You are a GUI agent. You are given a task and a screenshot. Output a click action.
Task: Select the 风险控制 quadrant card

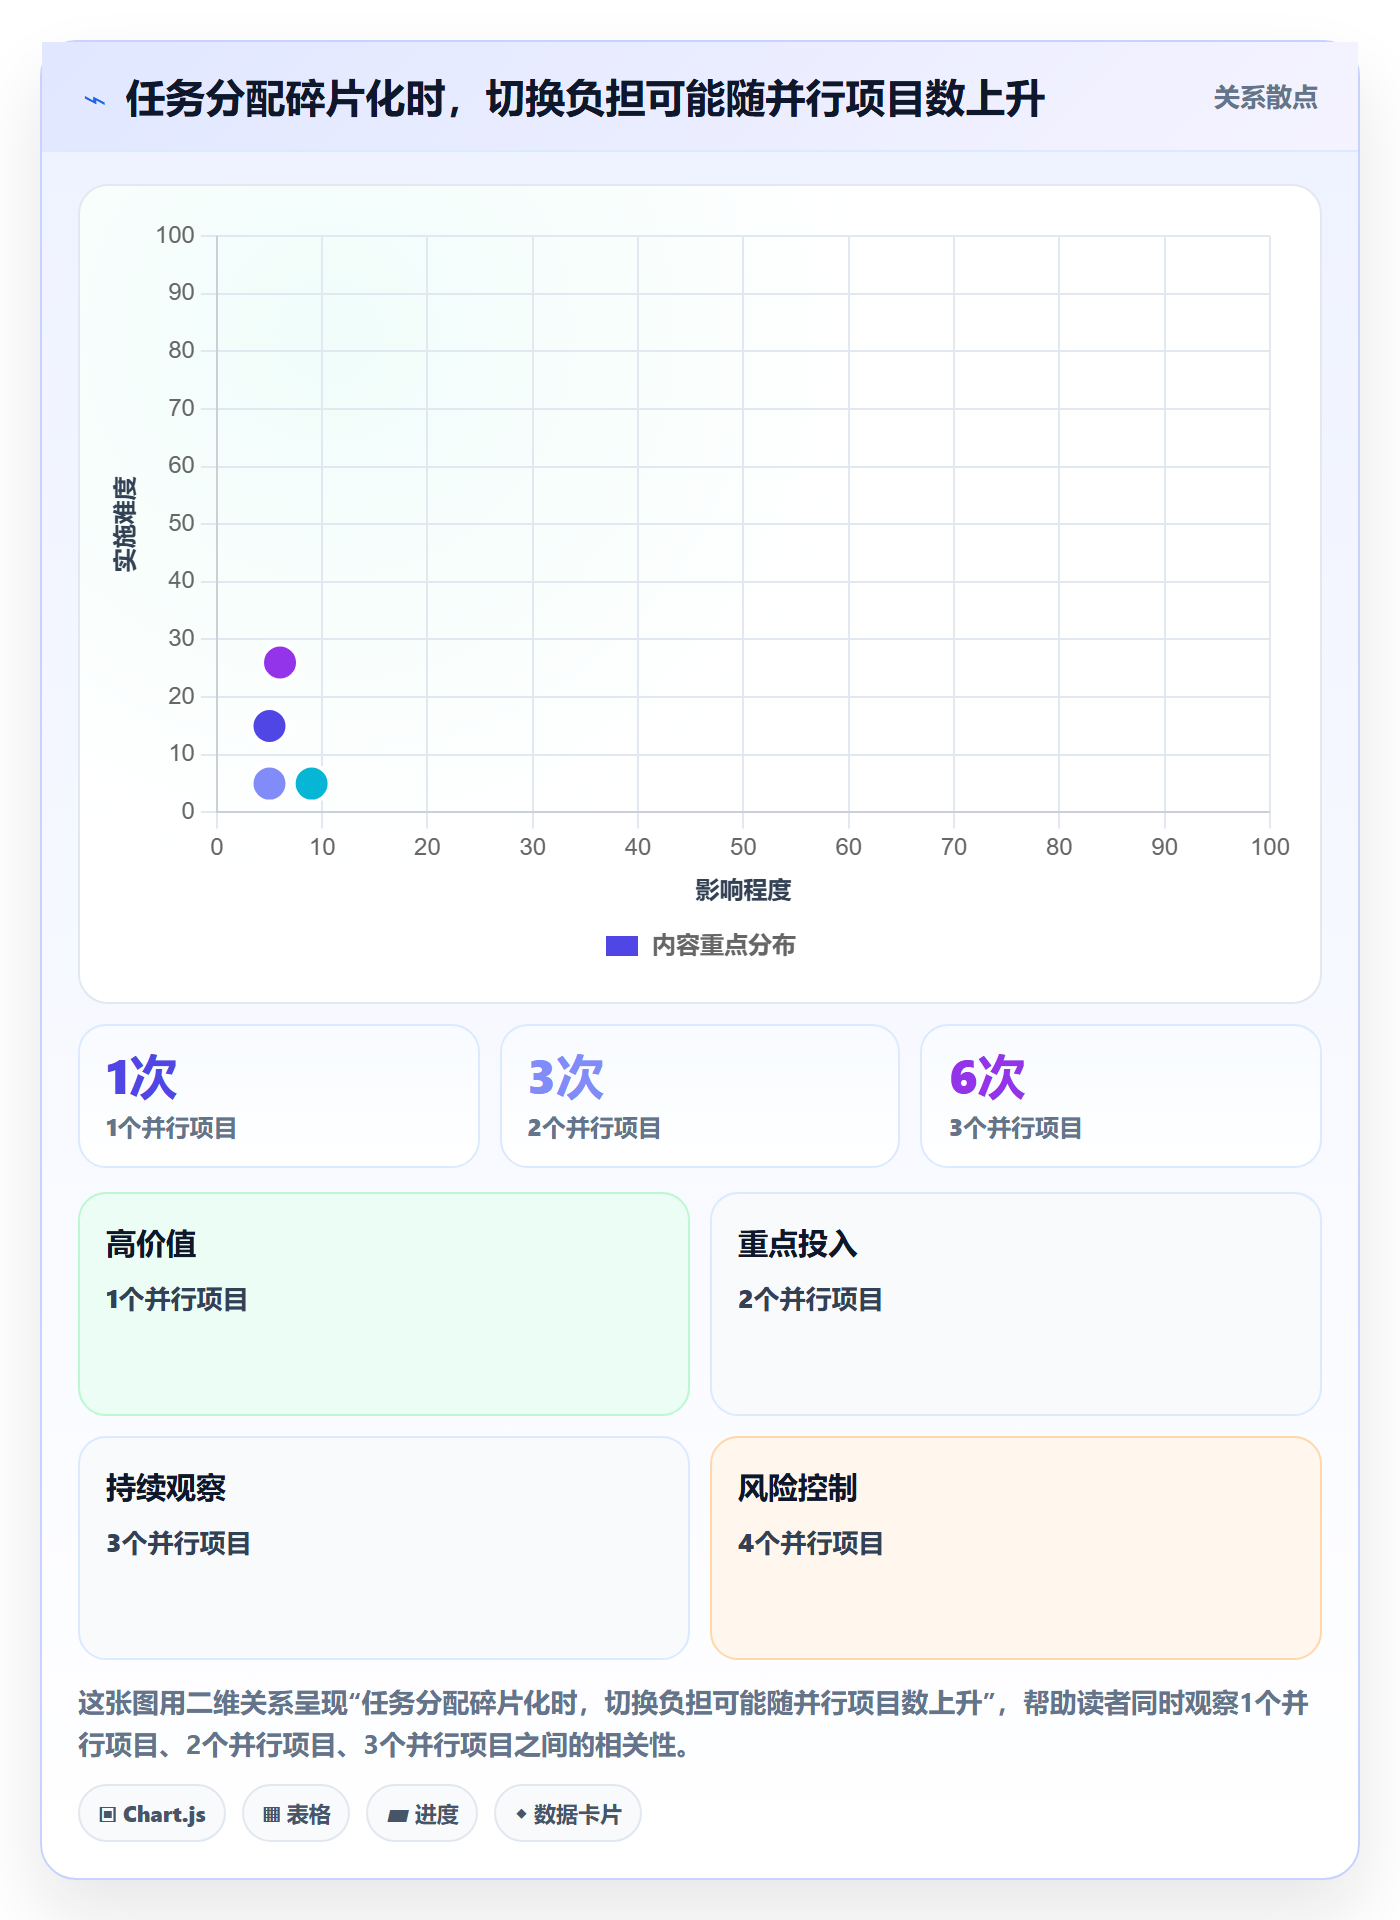[1016, 1548]
